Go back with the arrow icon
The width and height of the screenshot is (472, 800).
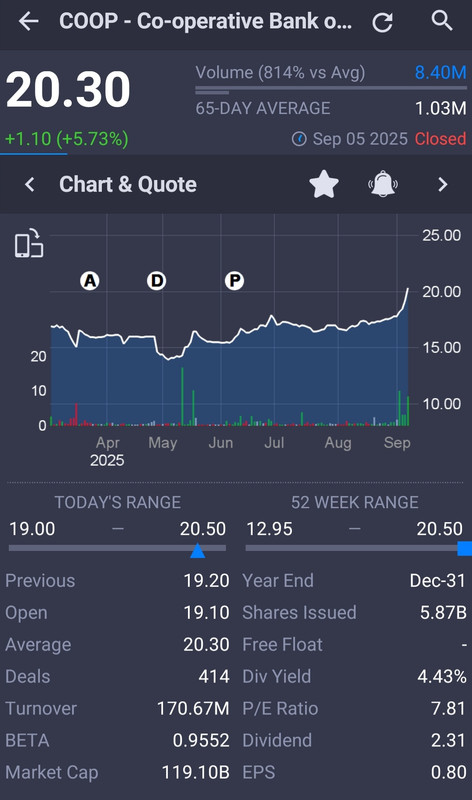[x=29, y=21]
